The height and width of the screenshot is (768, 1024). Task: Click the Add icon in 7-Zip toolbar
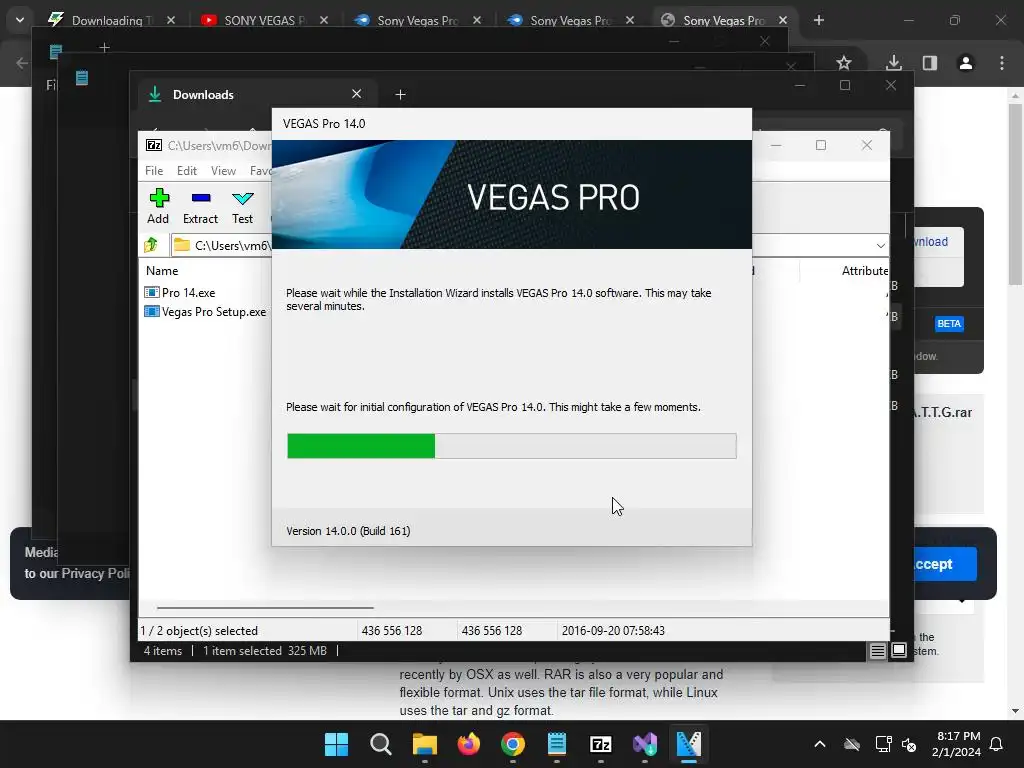coord(158,206)
